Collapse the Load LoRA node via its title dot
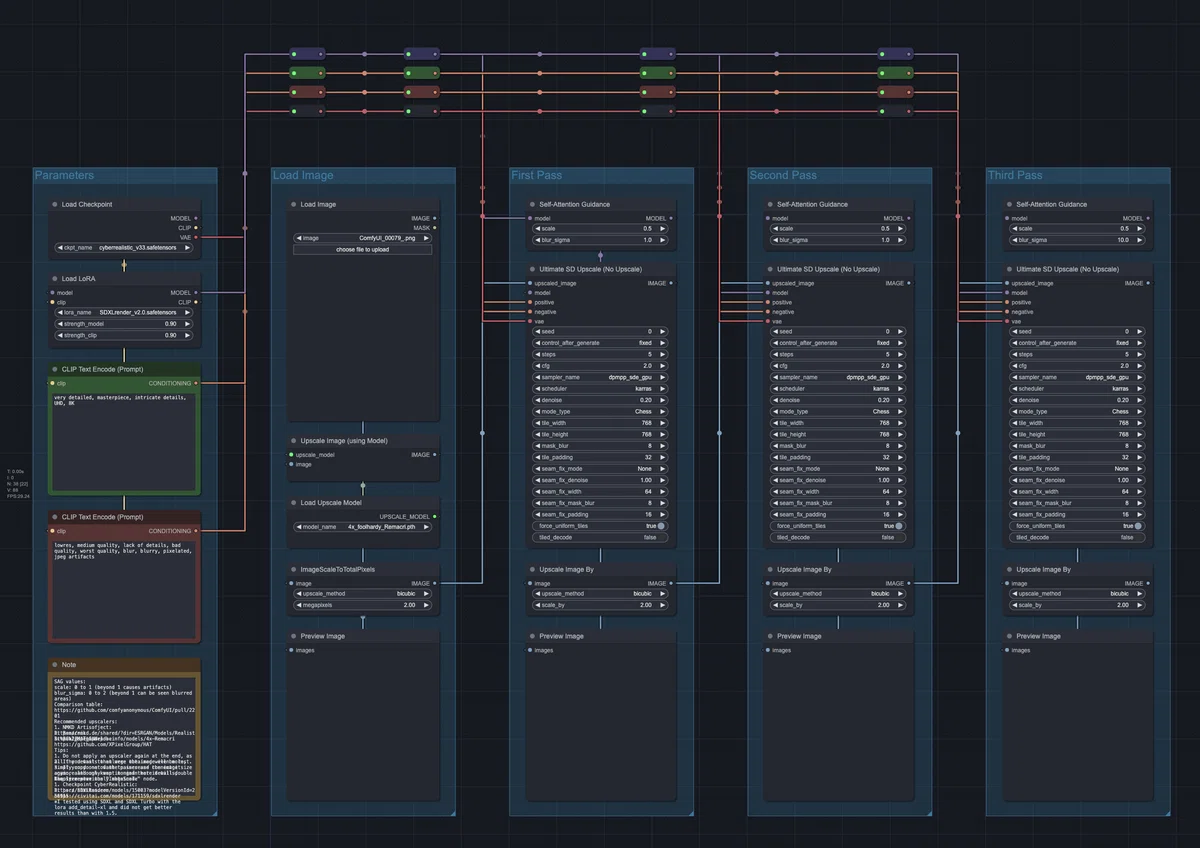The image size is (1200, 848). (54, 279)
